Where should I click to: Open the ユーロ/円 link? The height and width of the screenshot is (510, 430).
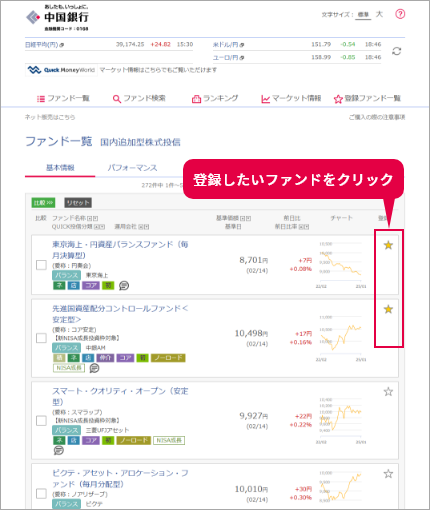[229, 58]
